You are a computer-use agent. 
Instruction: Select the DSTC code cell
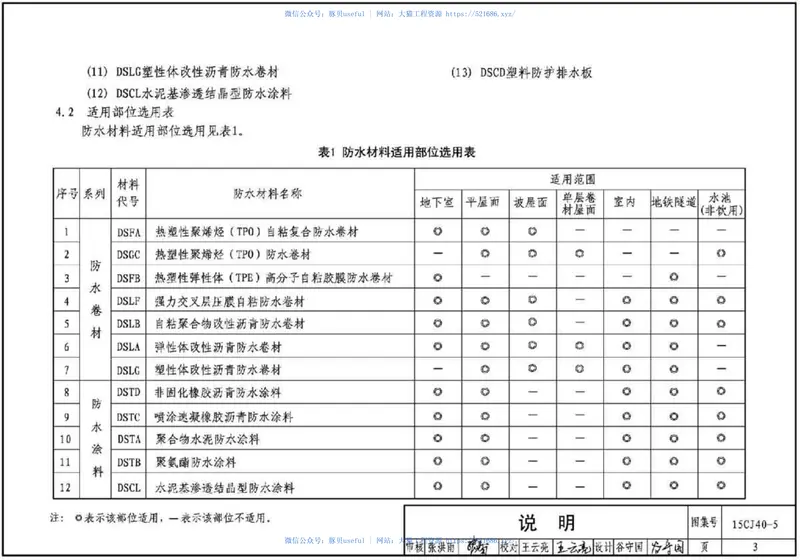click(x=129, y=417)
